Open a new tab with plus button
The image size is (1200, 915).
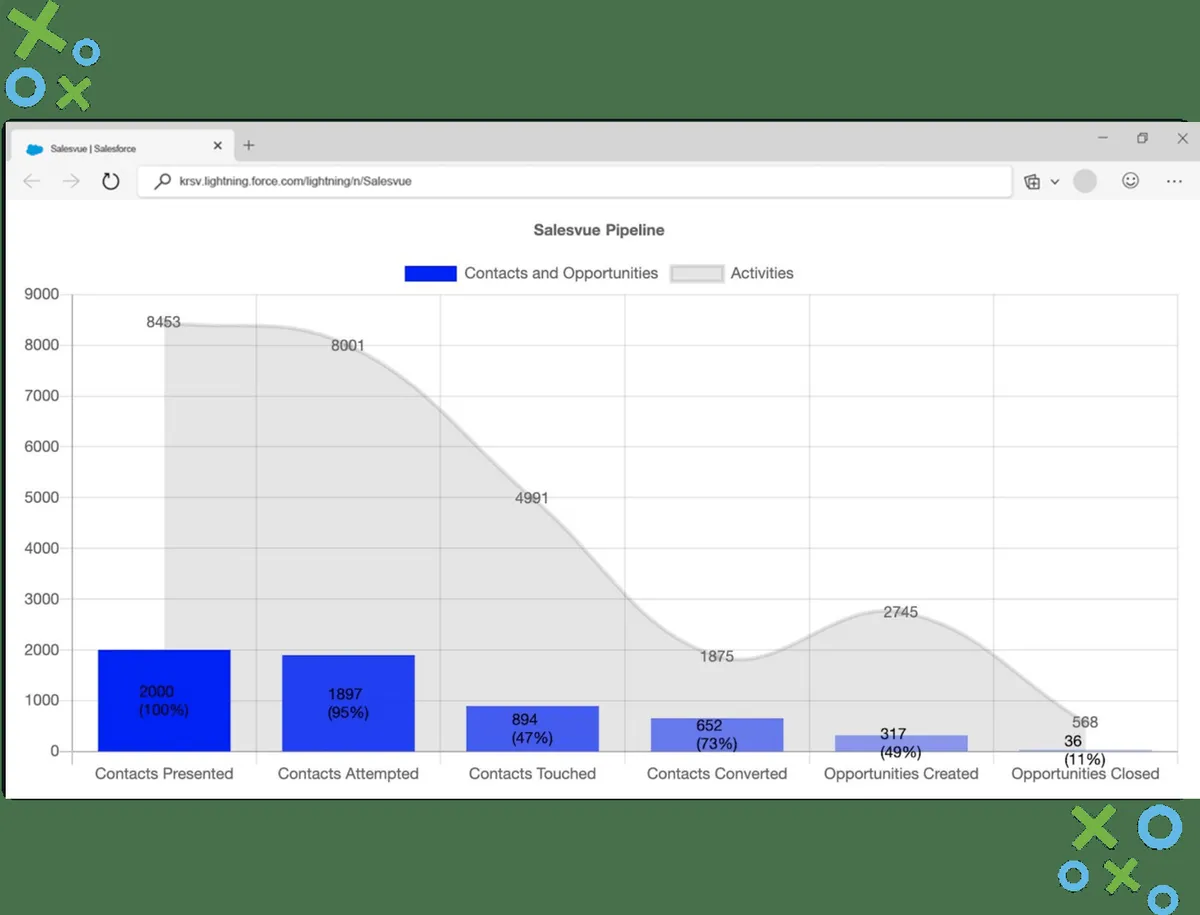pos(249,145)
